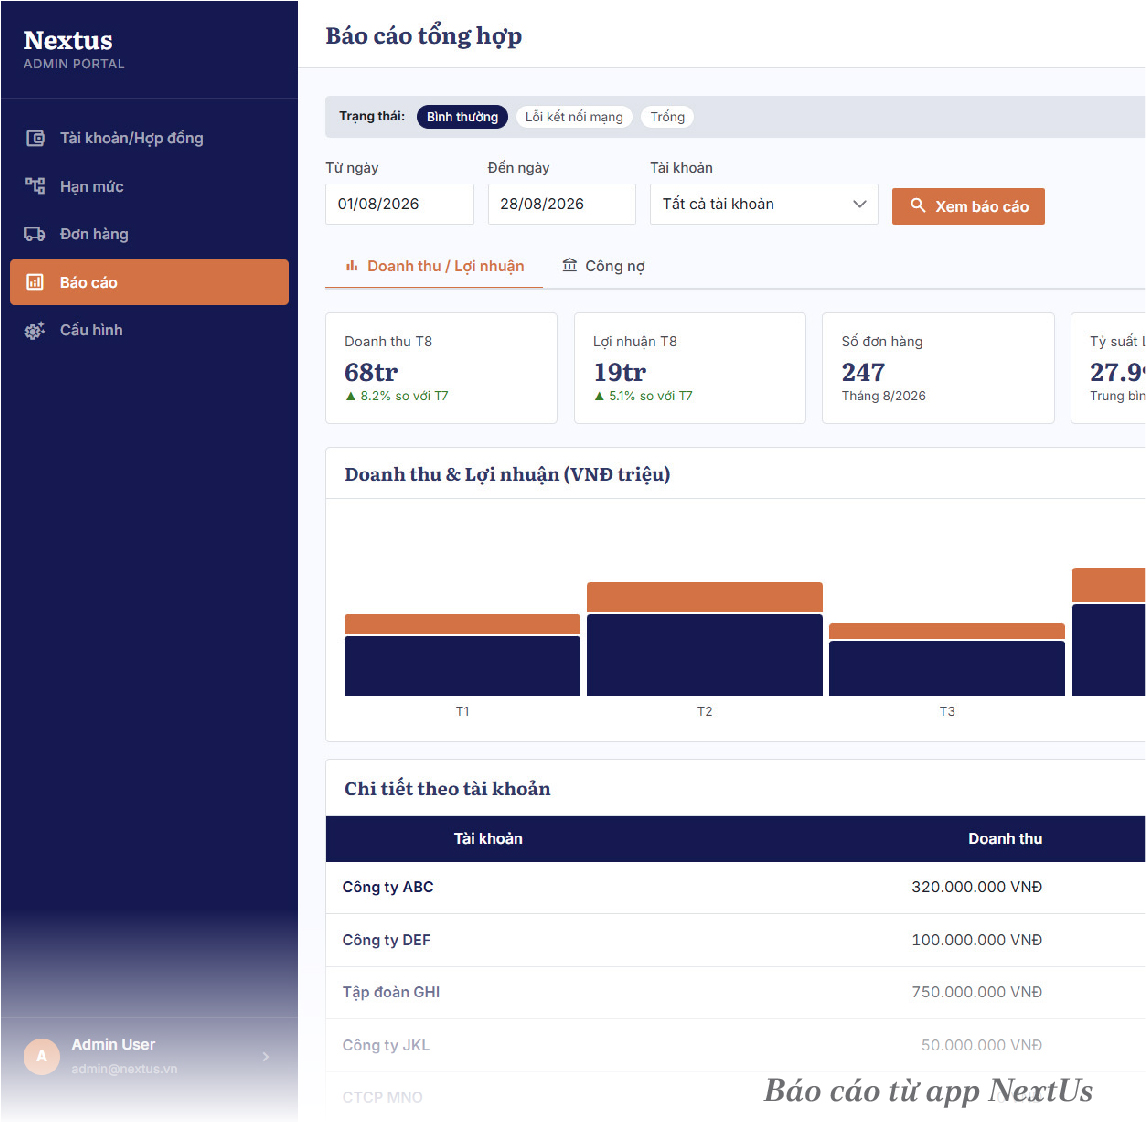Click the Từ ngày date field

pyautogui.click(x=399, y=204)
